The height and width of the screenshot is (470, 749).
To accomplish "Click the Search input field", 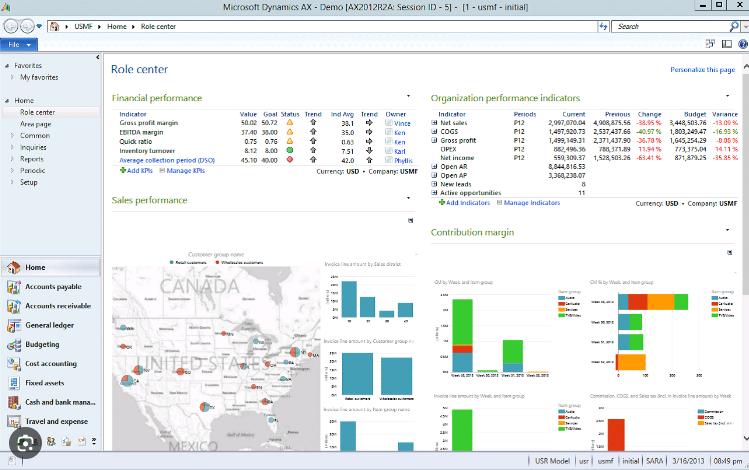I will [x=670, y=26].
